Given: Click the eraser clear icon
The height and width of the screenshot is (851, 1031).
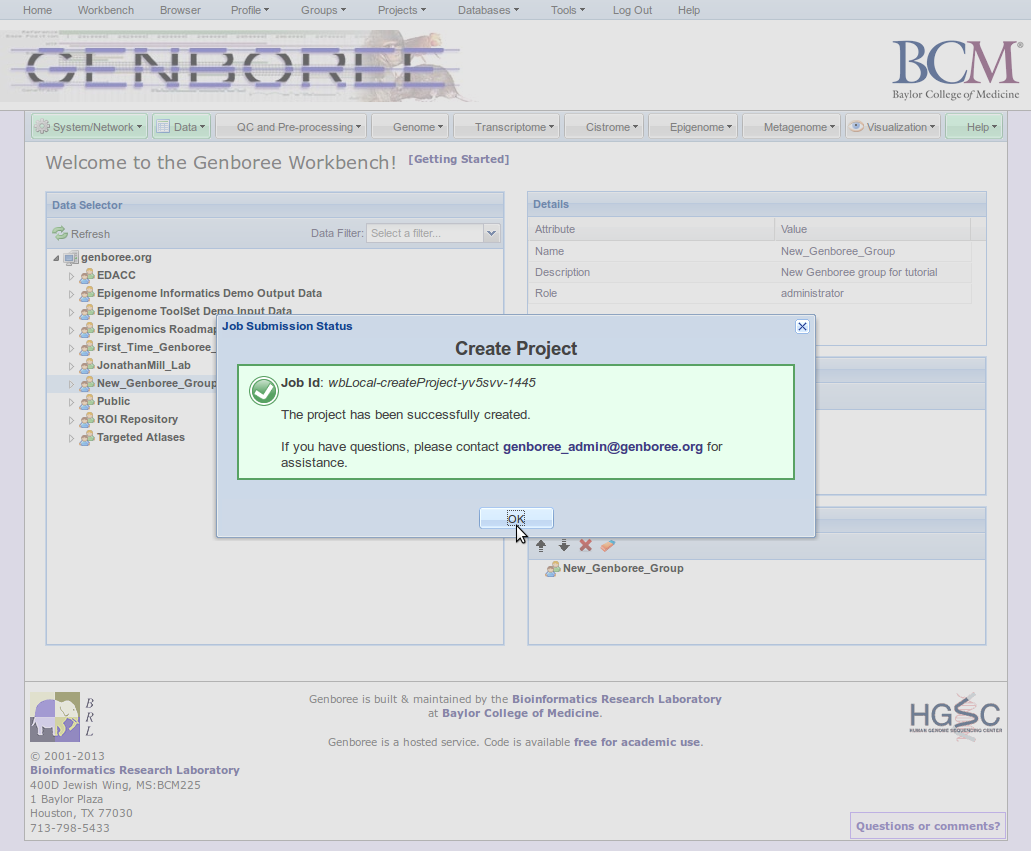Looking at the screenshot, I should (608, 545).
